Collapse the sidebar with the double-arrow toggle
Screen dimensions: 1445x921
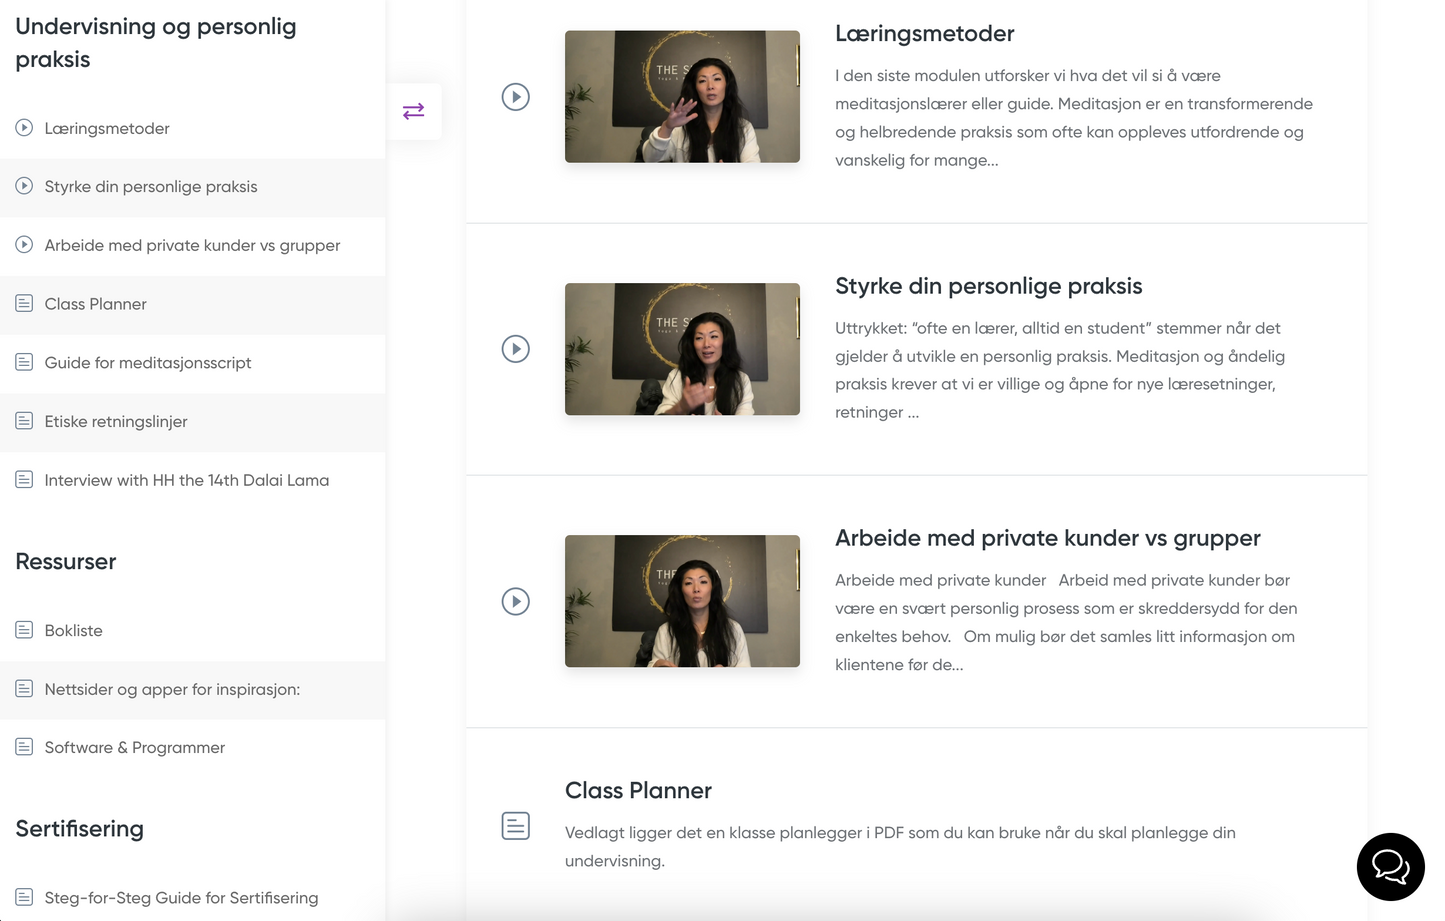(x=414, y=111)
